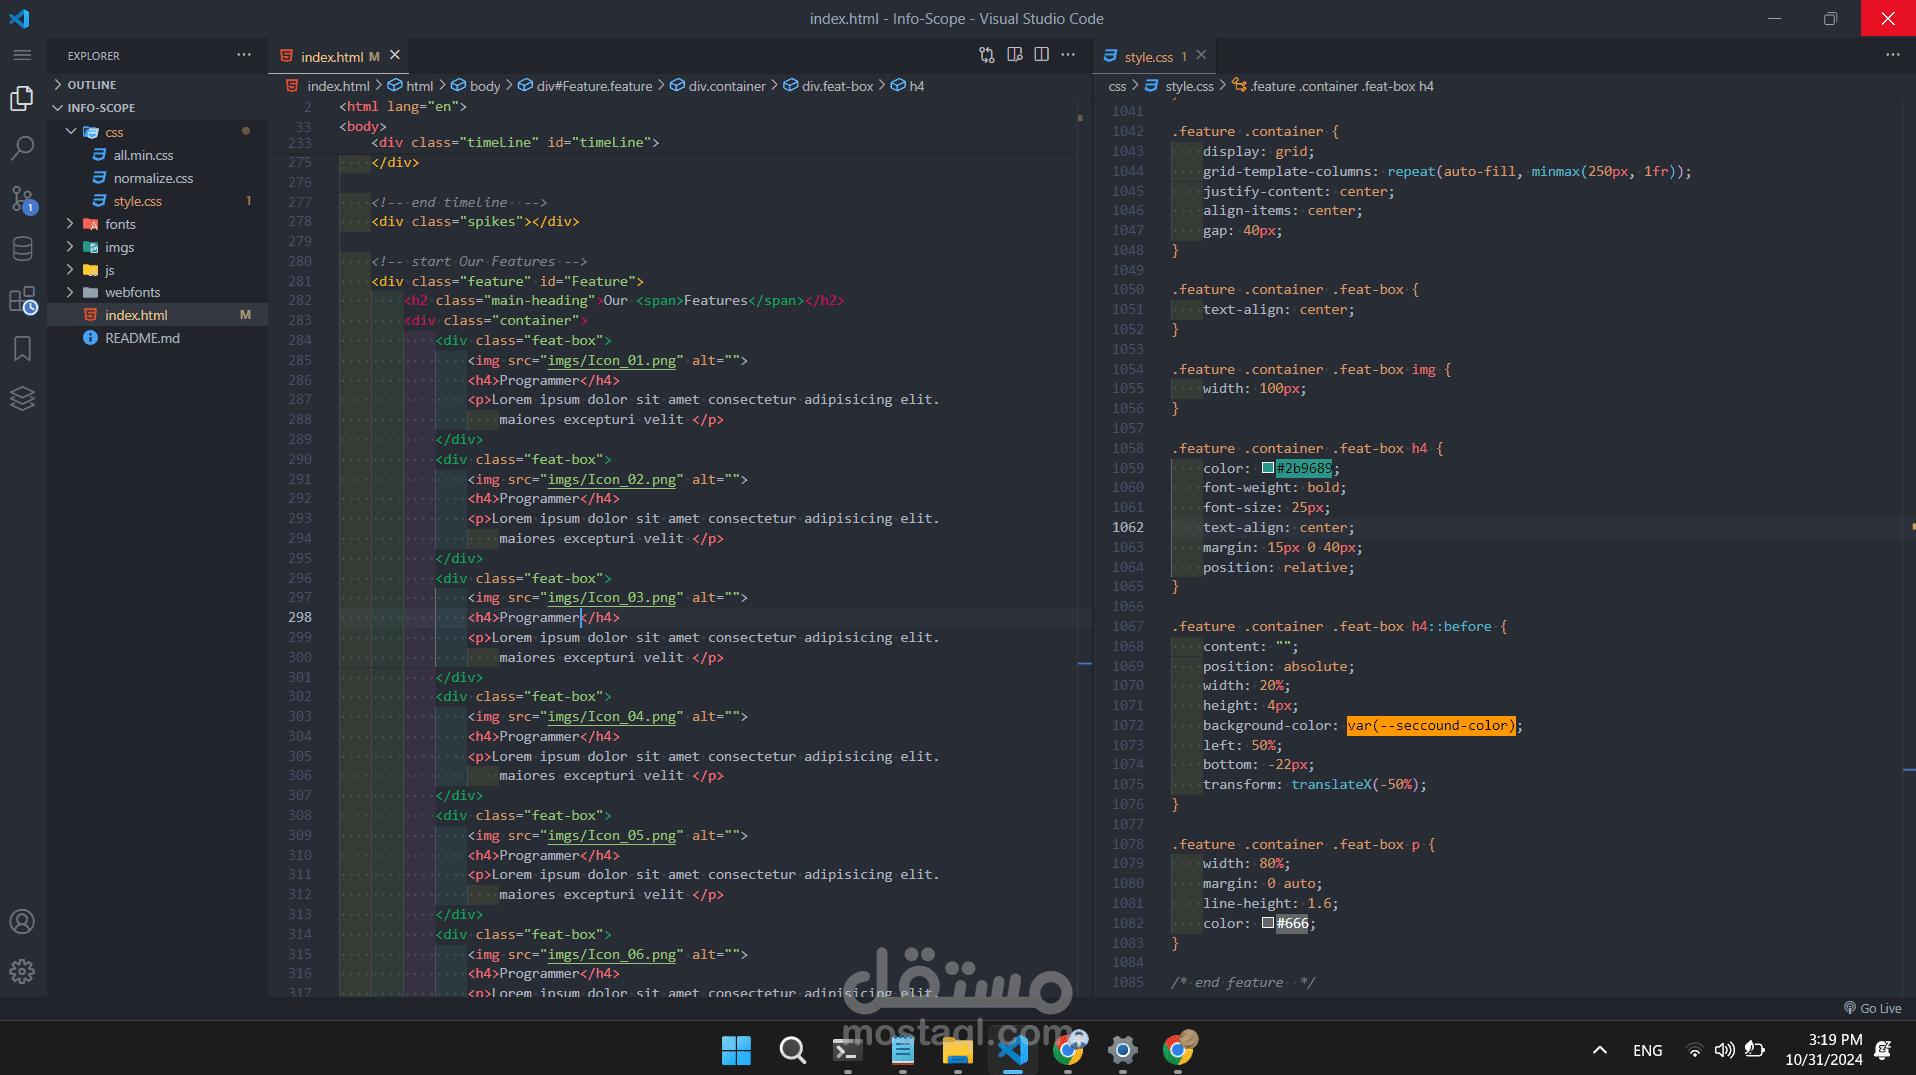
Task: Close the index.html tab
Action: (395, 55)
